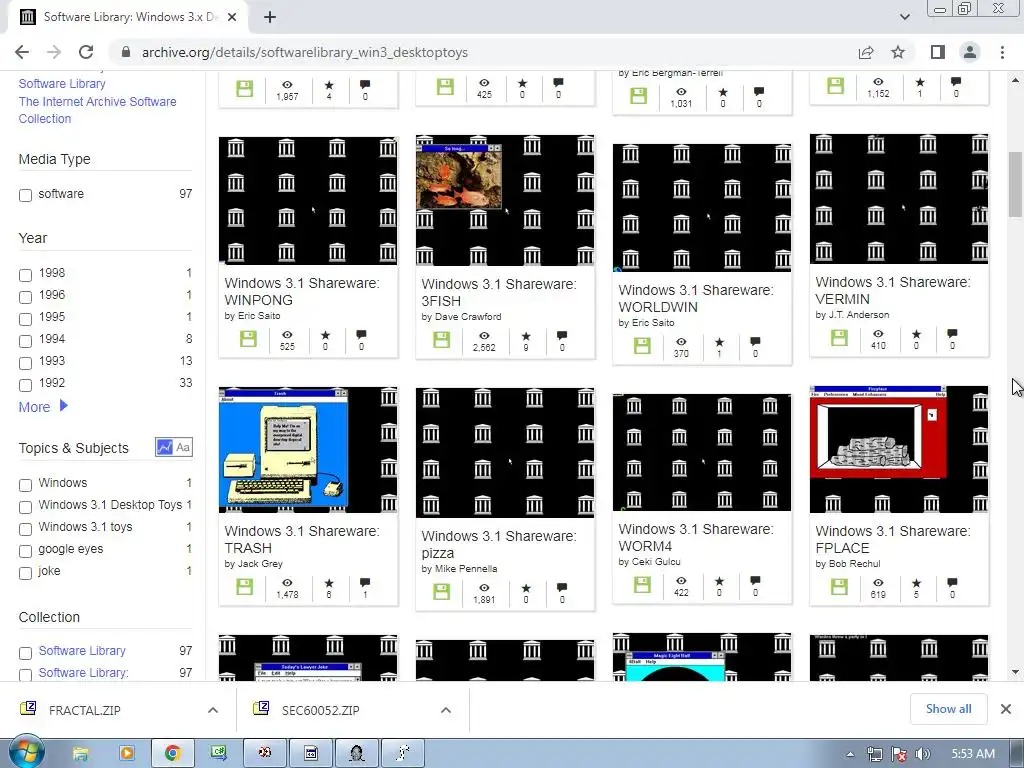The image size is (1024, 768).
Task: Close the downloads bar
Action: [1006, 709]
